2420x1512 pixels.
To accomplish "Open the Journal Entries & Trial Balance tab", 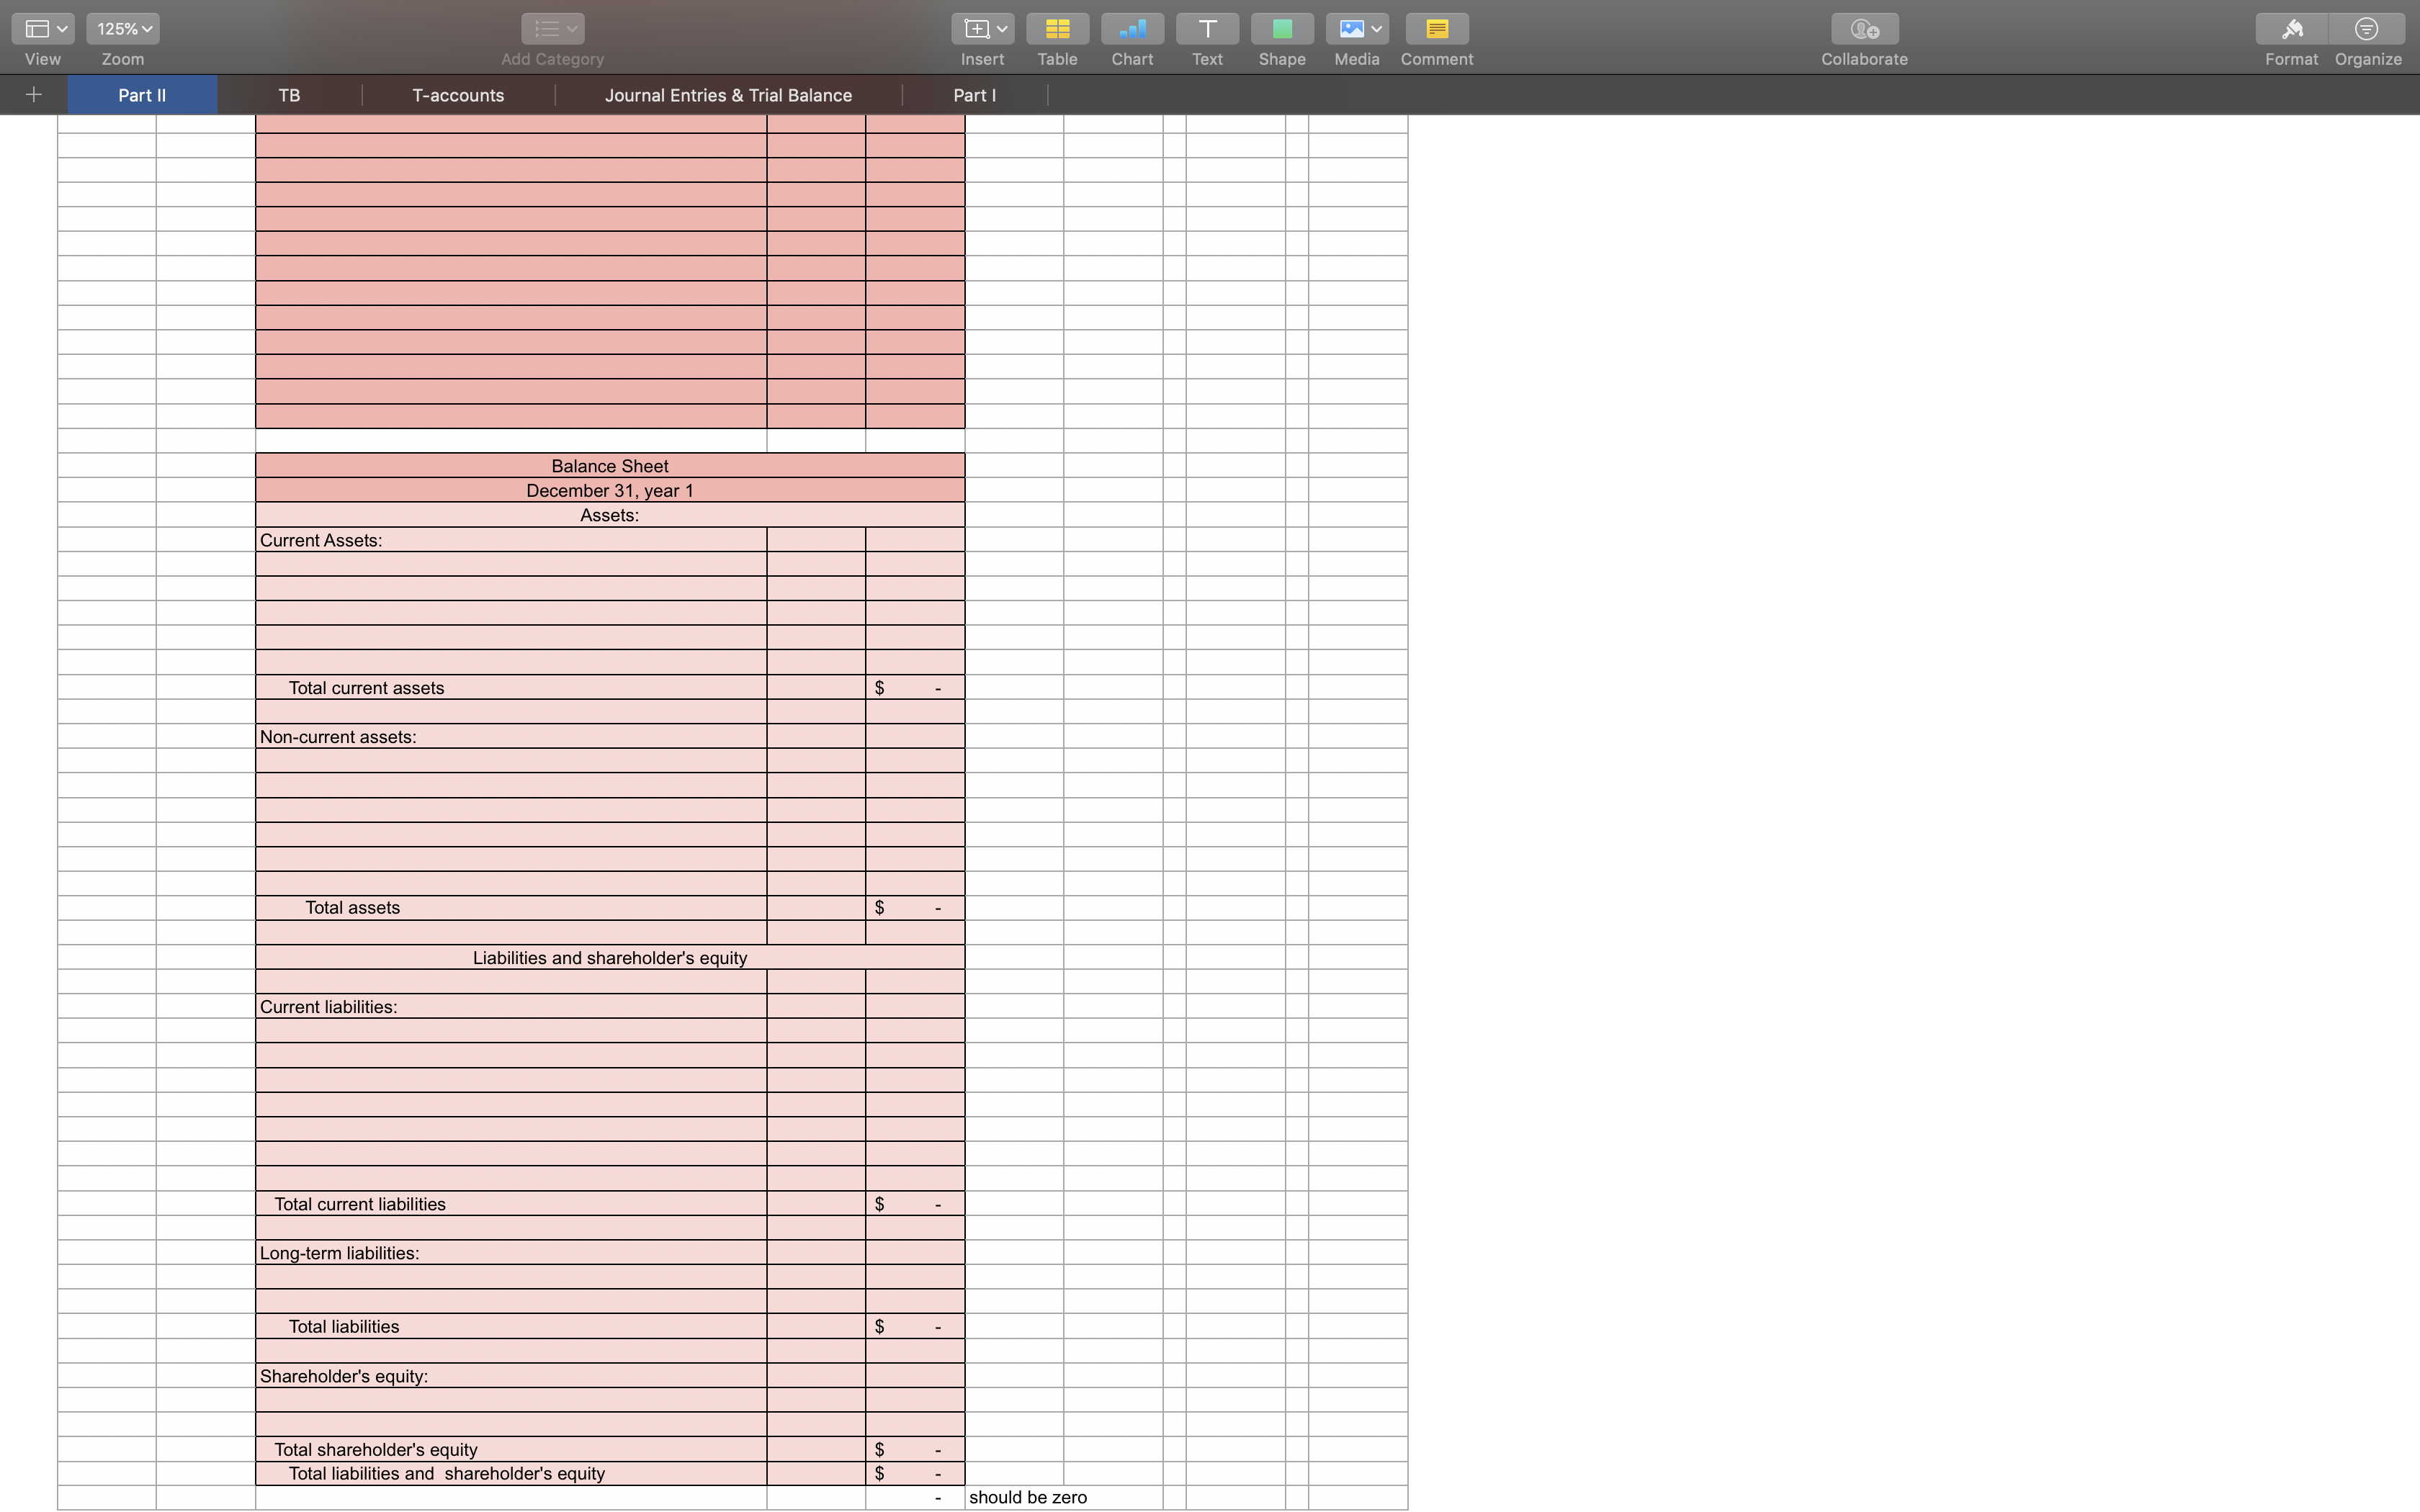I will point(727,95).
